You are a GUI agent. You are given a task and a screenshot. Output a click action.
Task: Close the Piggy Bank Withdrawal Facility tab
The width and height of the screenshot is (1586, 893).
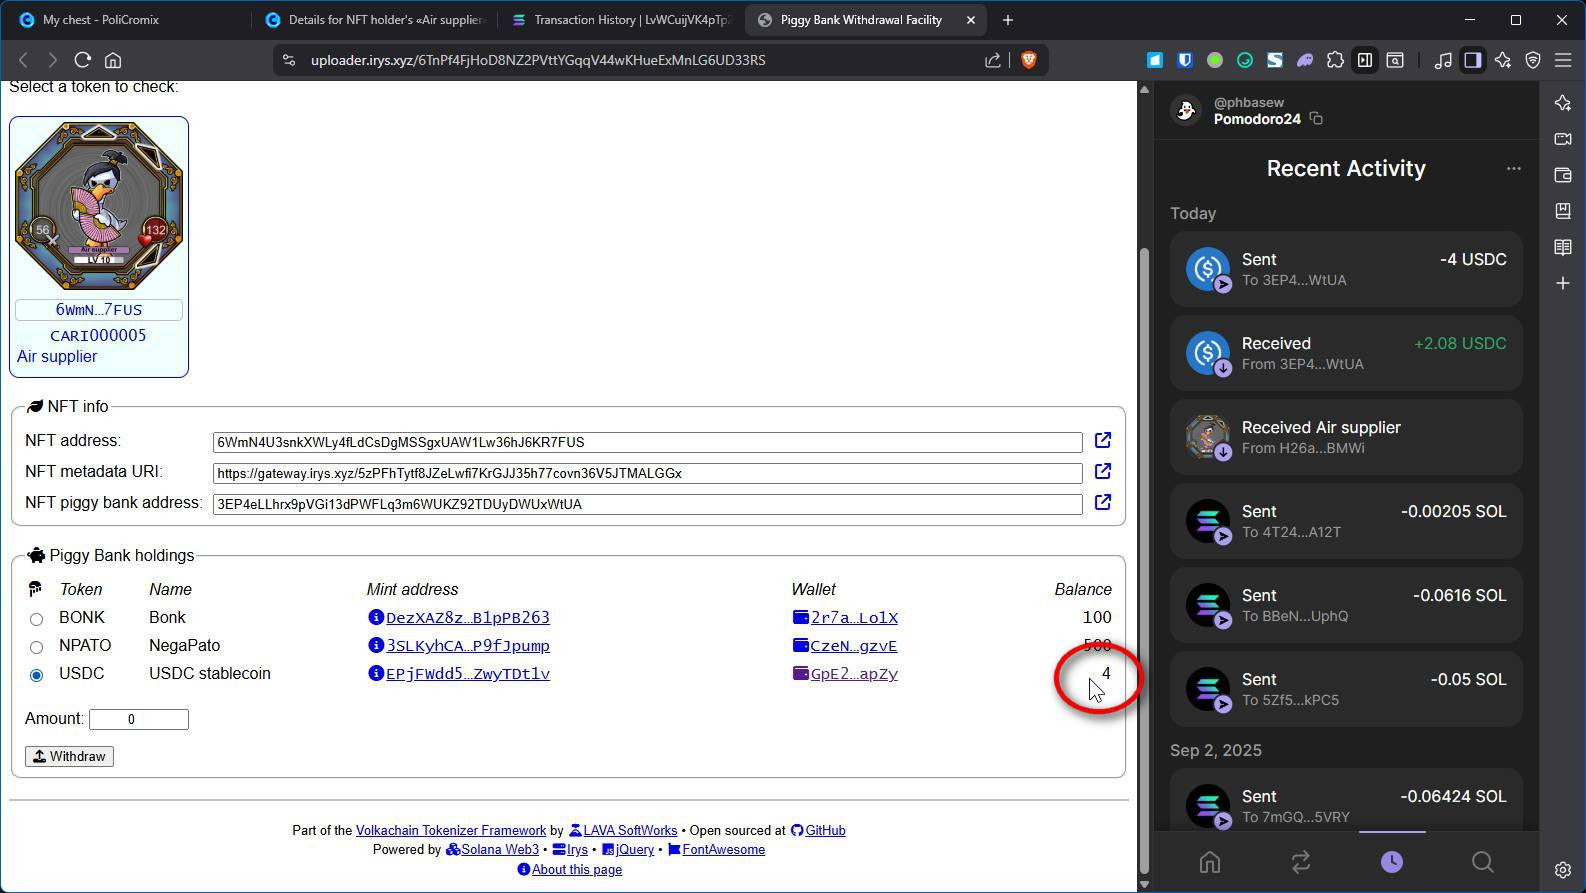pos(970,20)
